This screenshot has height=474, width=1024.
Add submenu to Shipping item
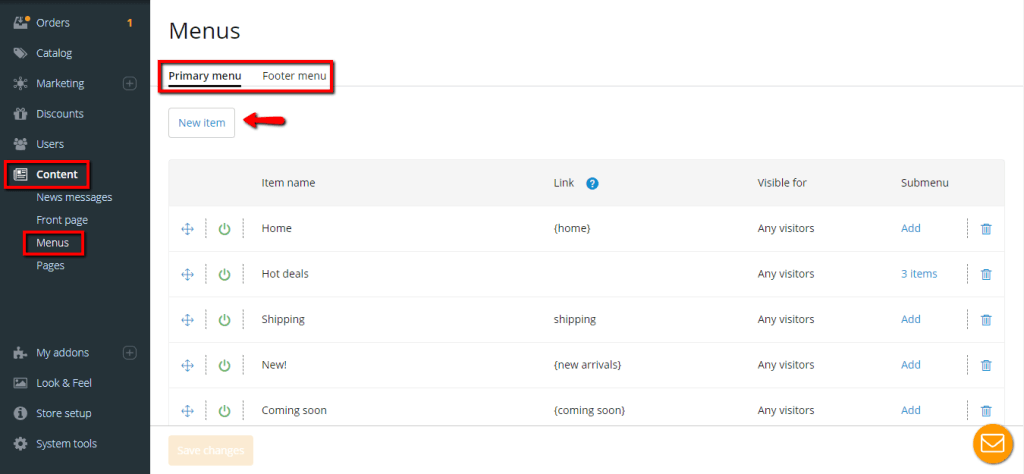(910, 319)
